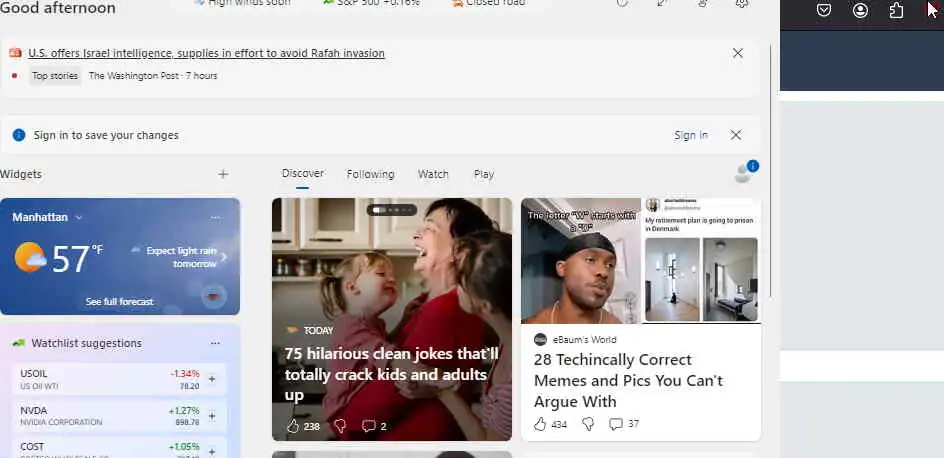
Task: Switch to the Watch tab
Action: (433, 174)
